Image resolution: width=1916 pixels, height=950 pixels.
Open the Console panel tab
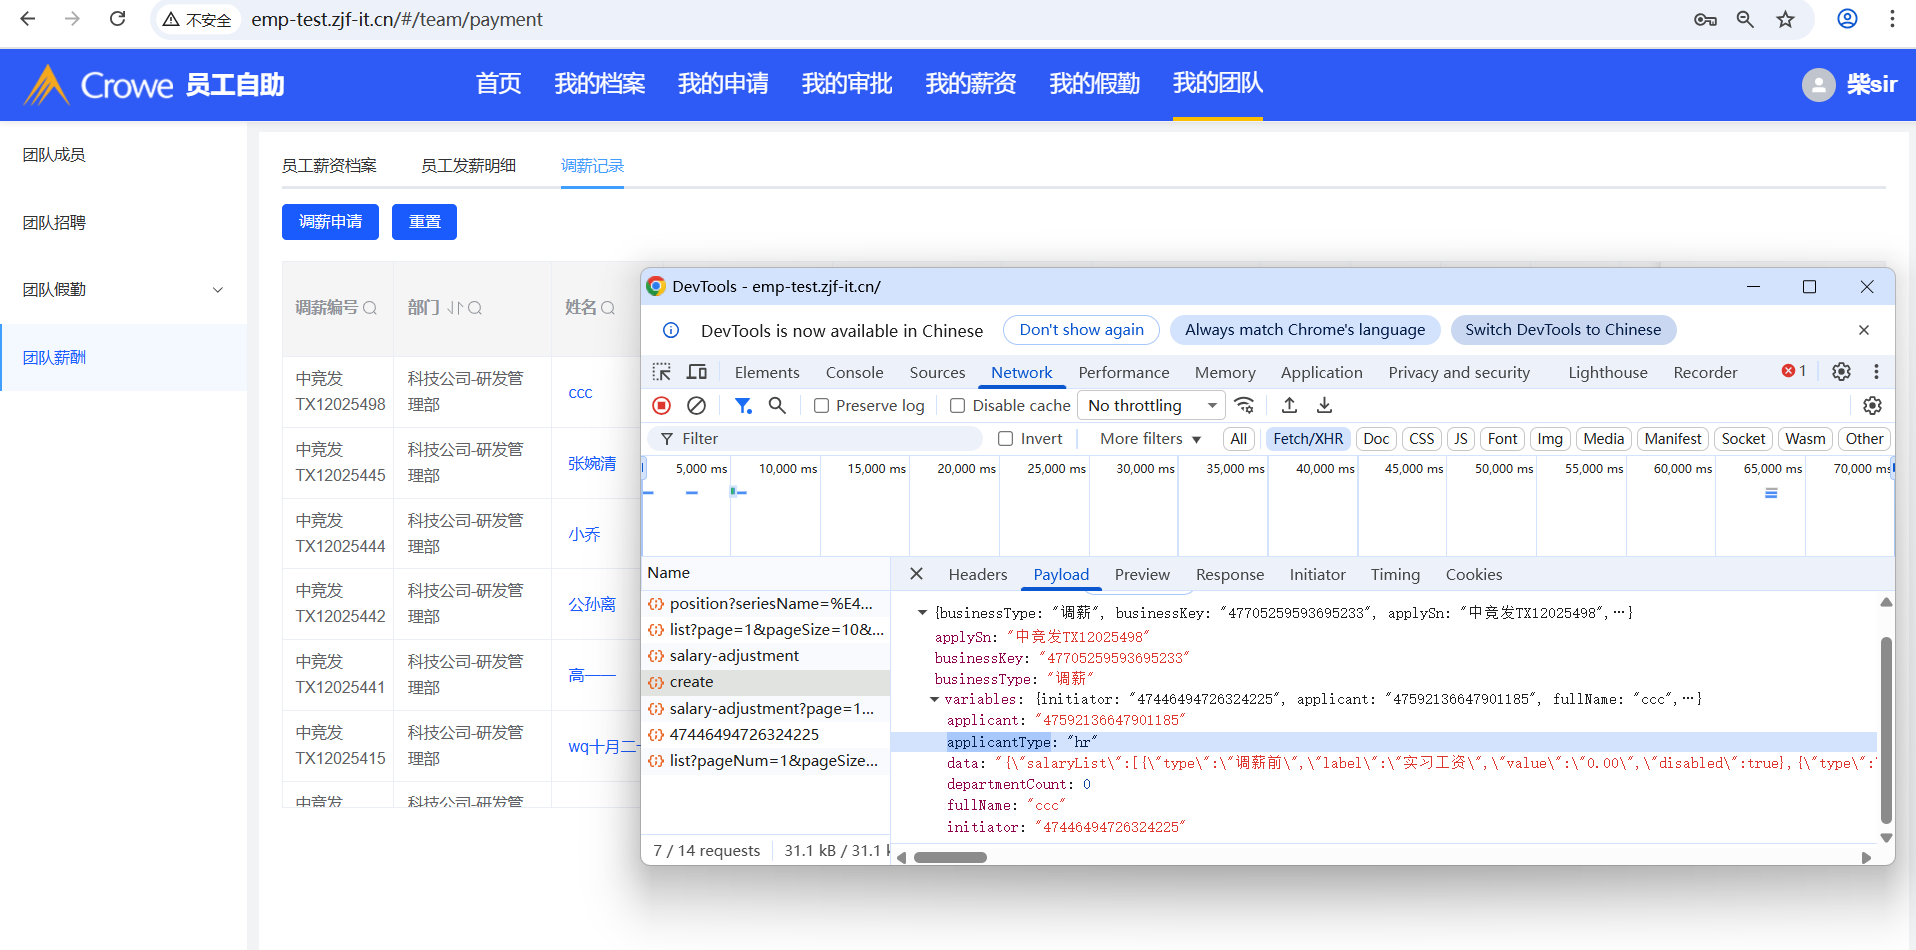[854, 372]
